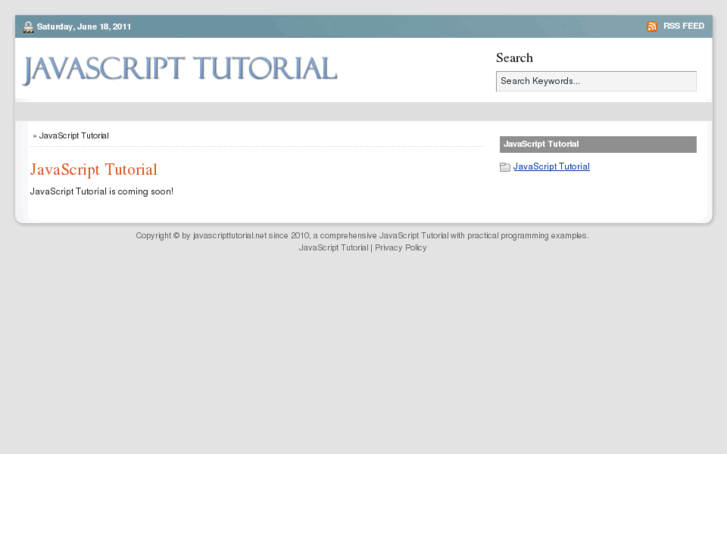Click the gray JavaScript Tutorial sidebar header
Viewport: 727px width, 545px height.
598,144
